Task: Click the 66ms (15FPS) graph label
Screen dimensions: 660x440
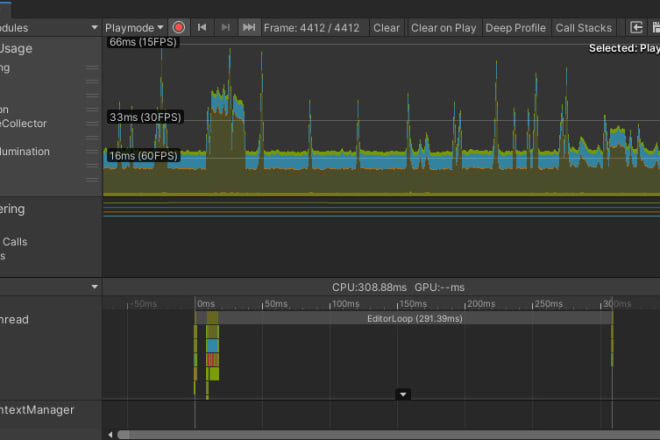Action: pos(143,42)
